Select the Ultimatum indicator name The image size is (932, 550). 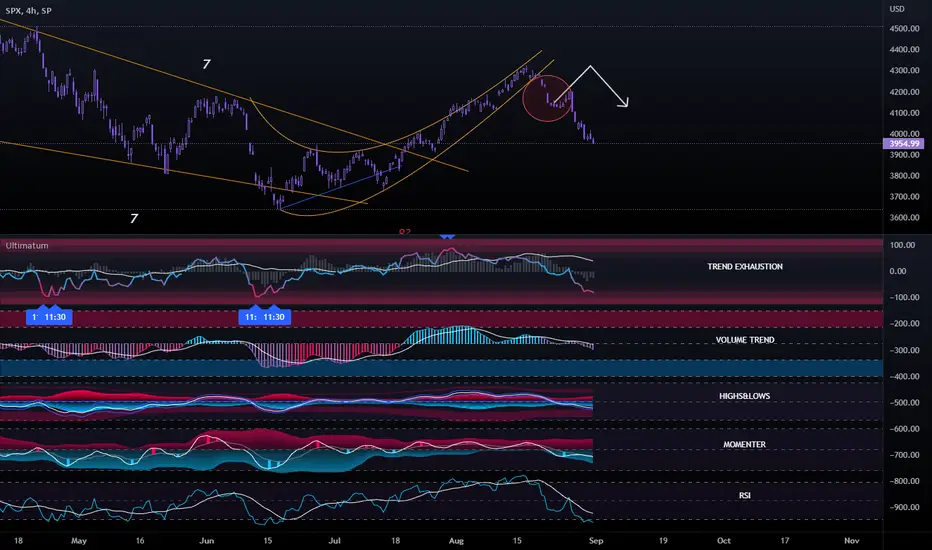(x=27, y=244)
